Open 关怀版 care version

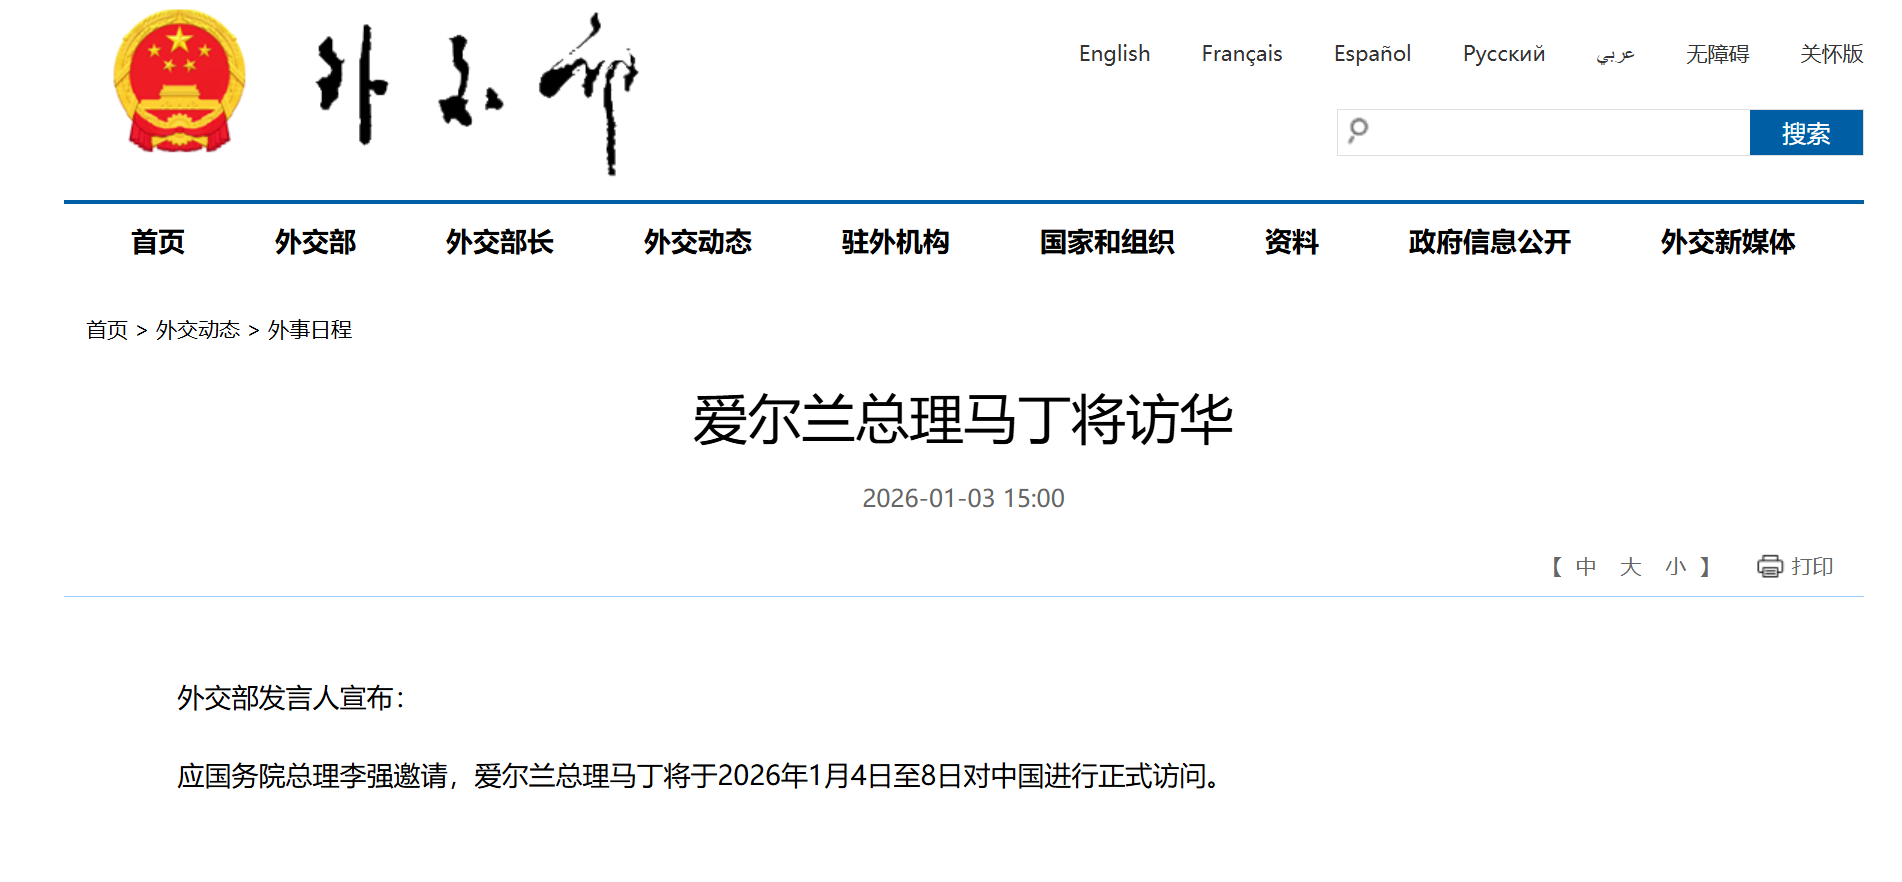[1831, 54]
